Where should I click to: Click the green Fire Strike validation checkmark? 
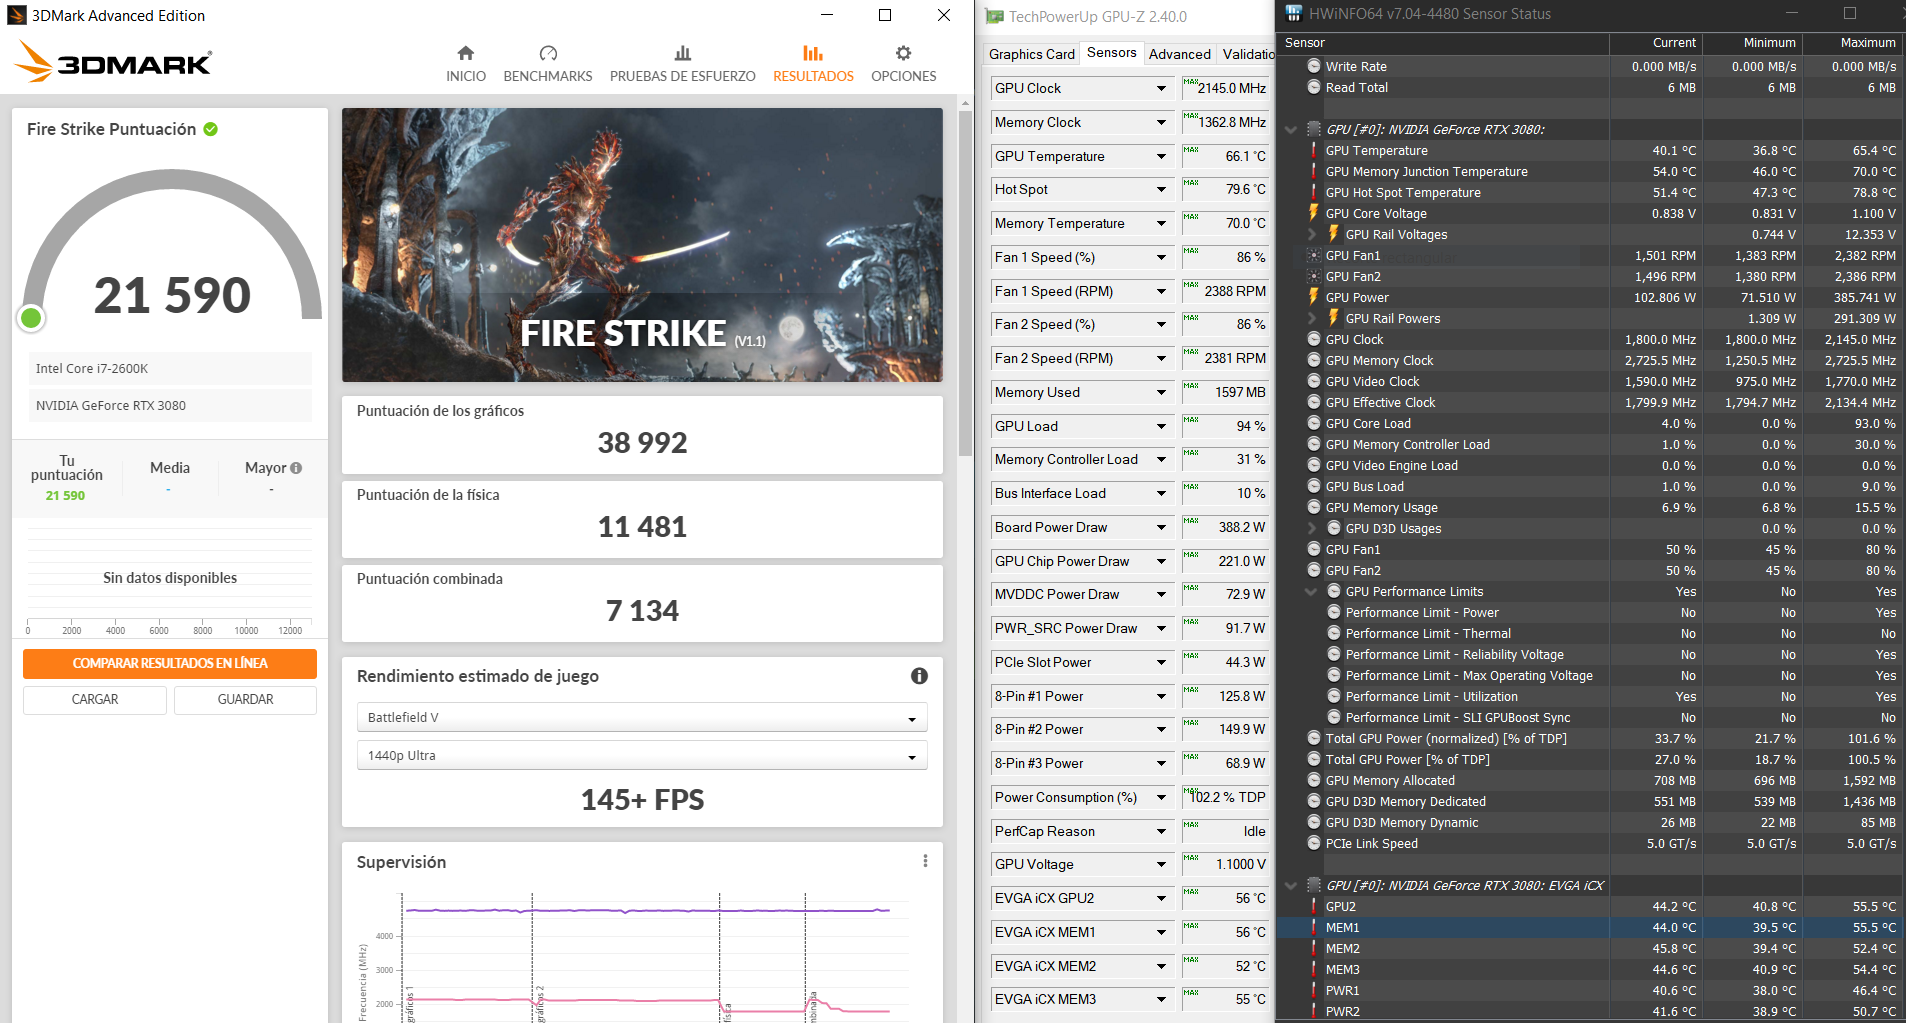click(x=211, y=129)
